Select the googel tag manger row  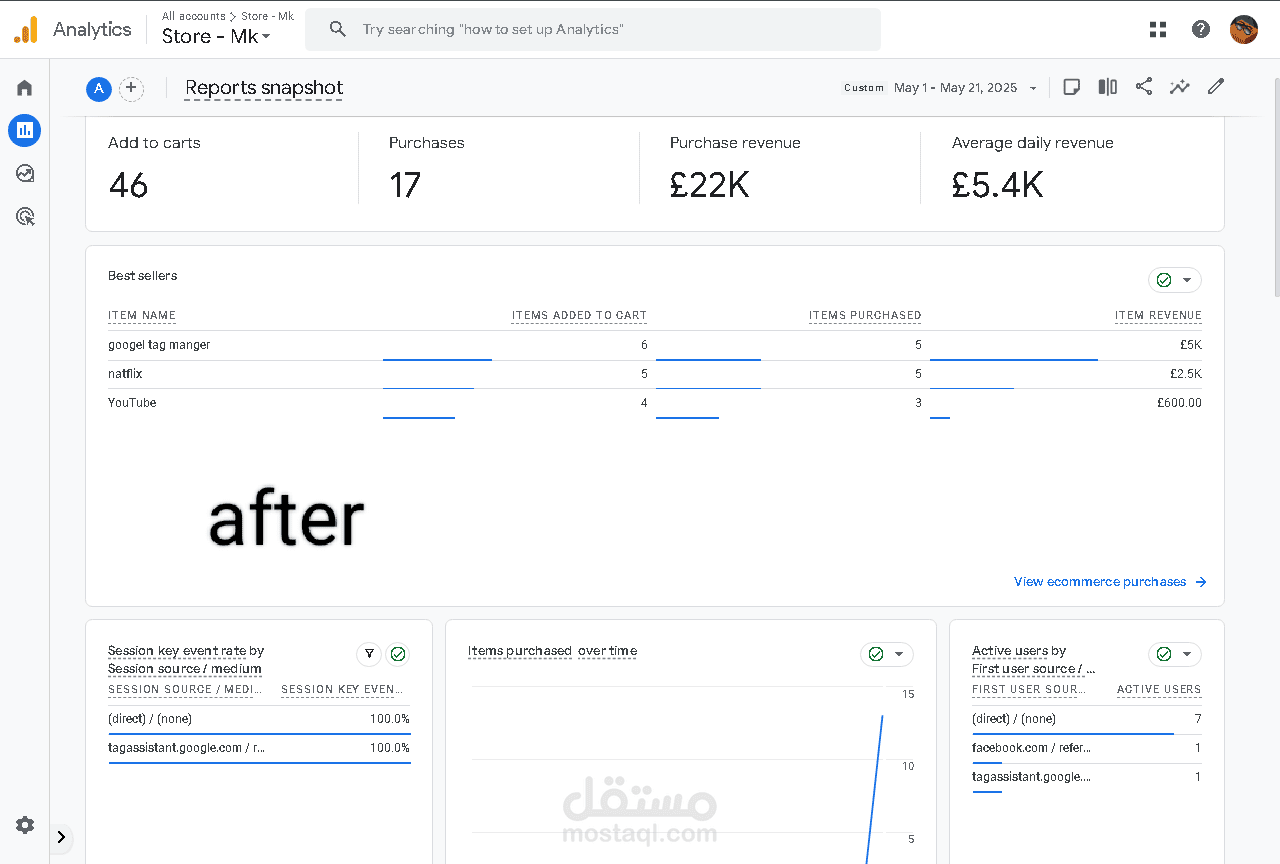(x=655, y=346)
